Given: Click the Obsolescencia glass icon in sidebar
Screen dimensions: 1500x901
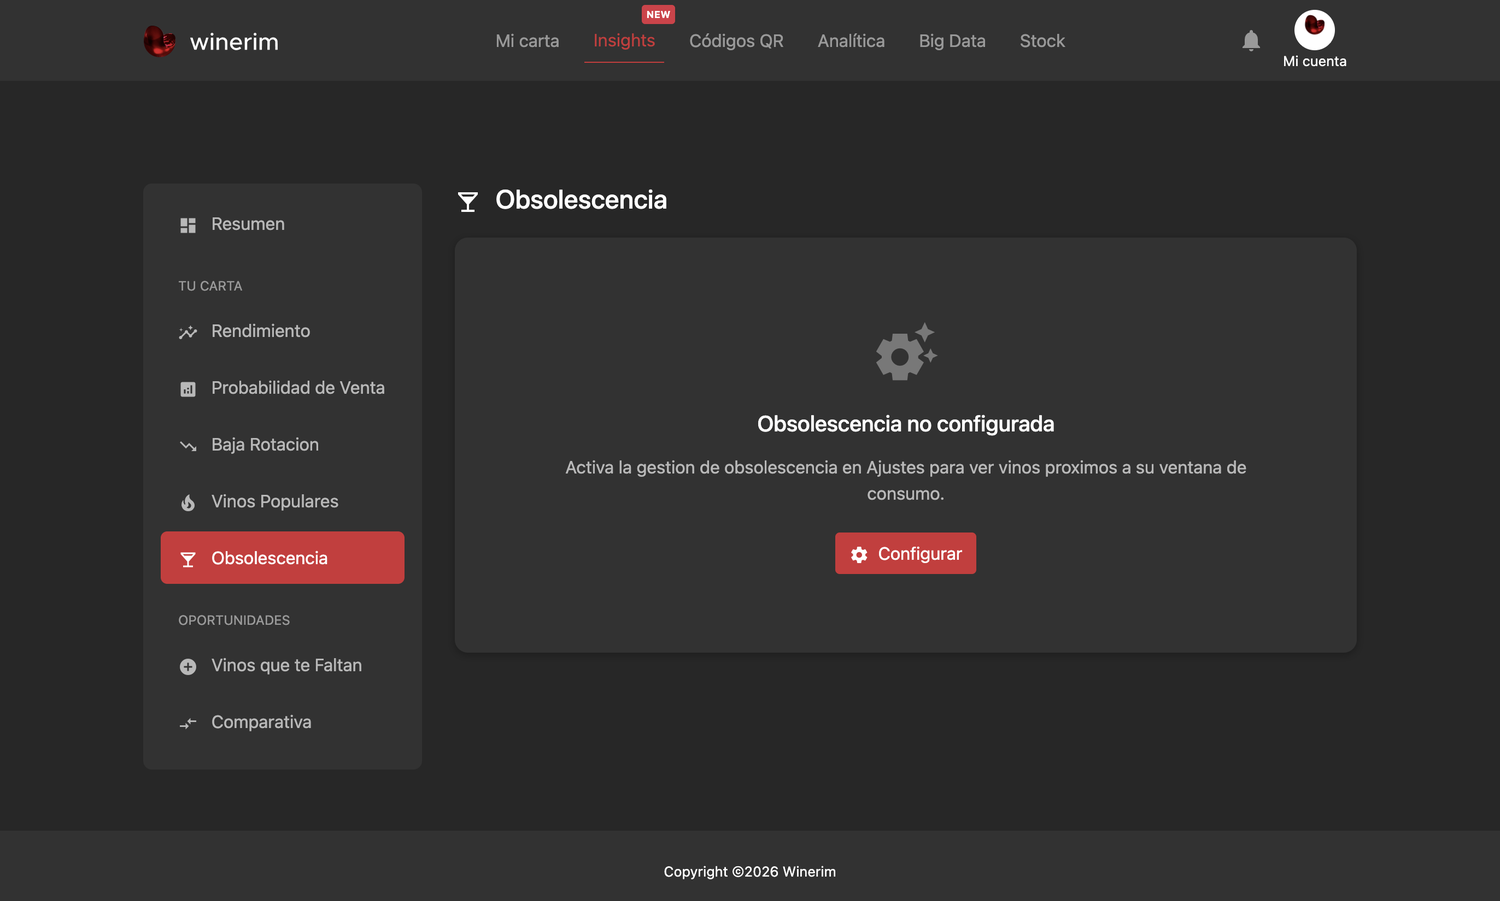Looking at the screenshot, I should [x=188, y=559].
